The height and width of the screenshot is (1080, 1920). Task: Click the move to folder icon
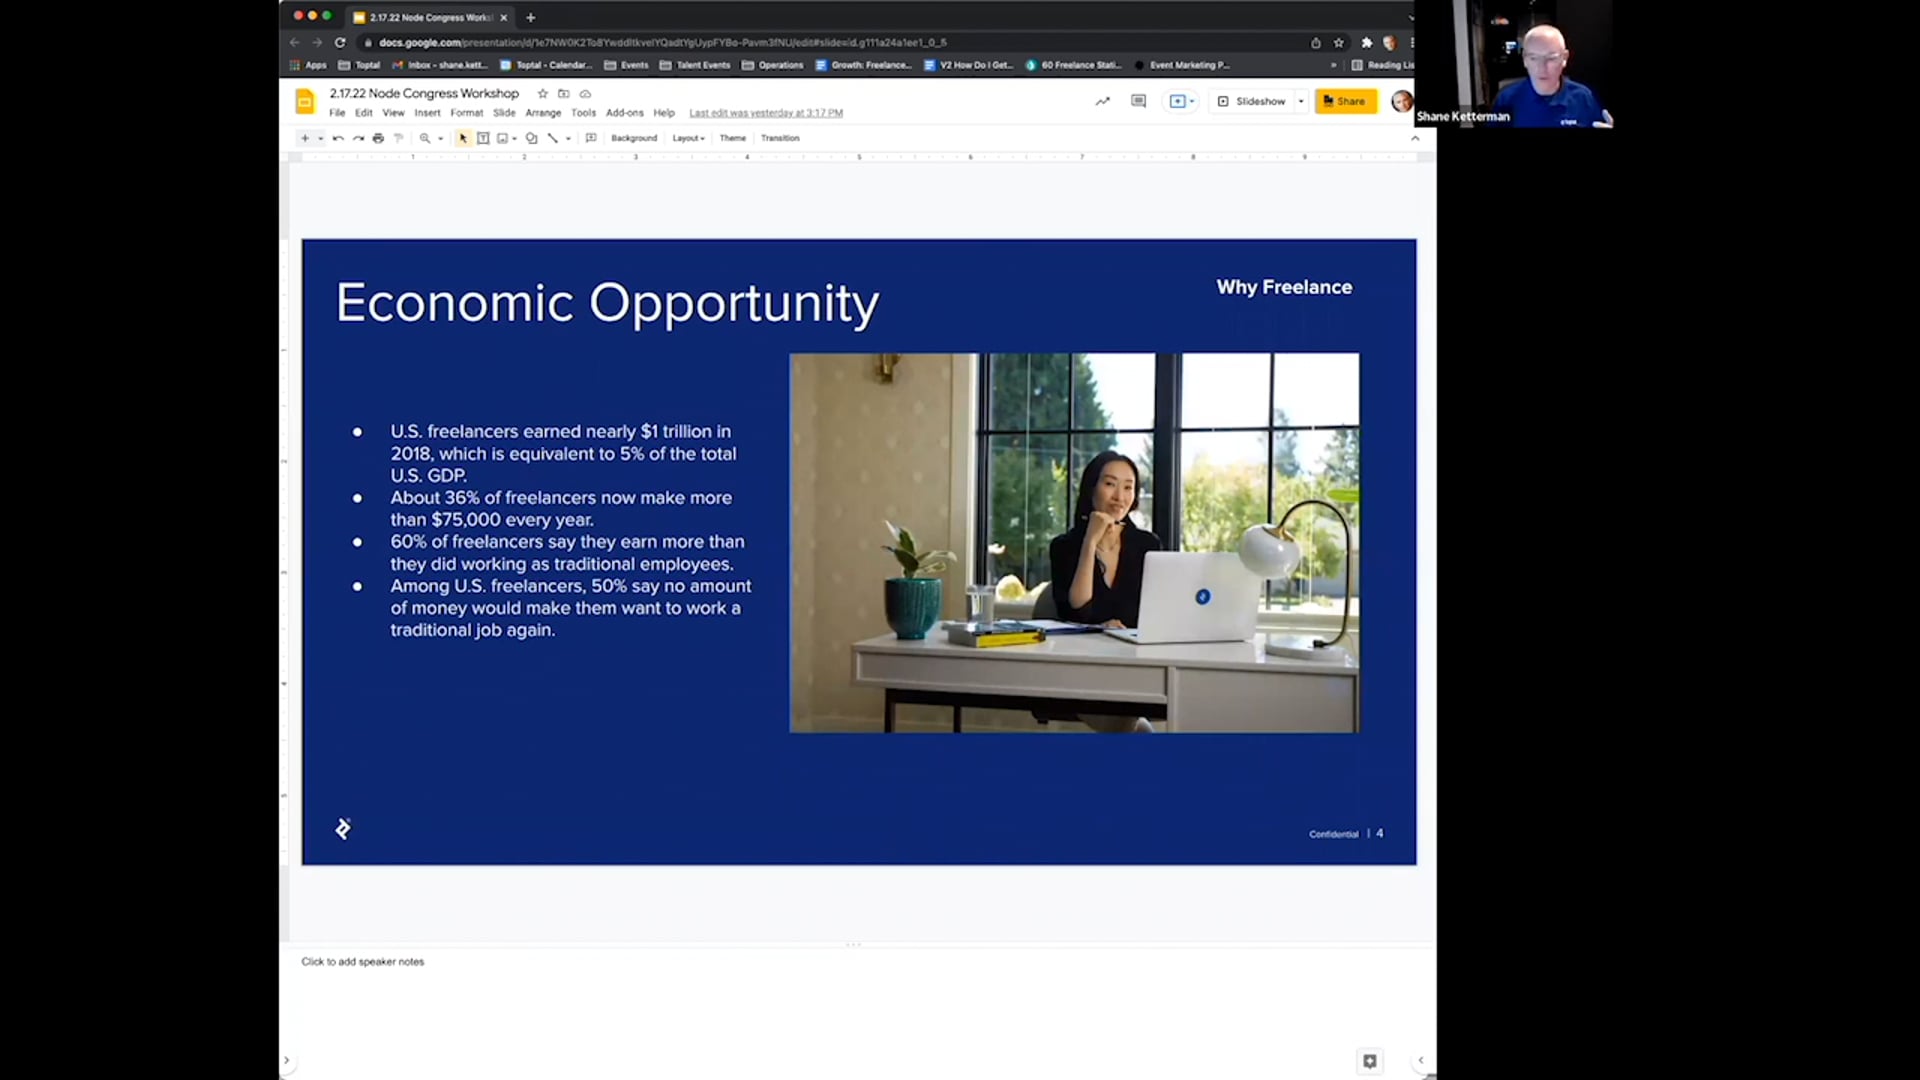coord(564,93)
